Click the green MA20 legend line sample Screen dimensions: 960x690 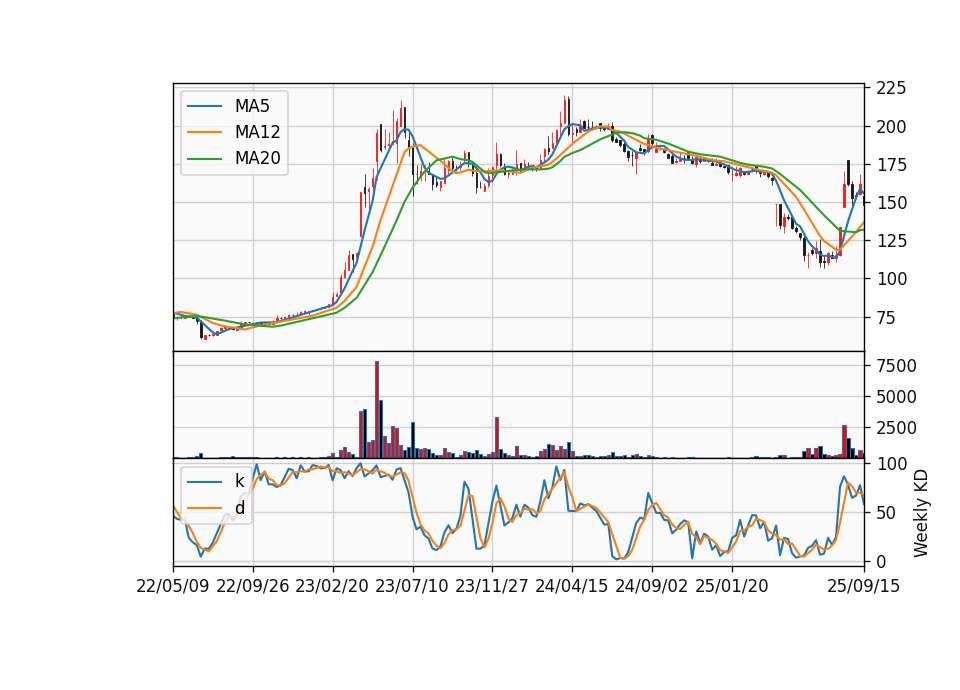pos(204,159)
